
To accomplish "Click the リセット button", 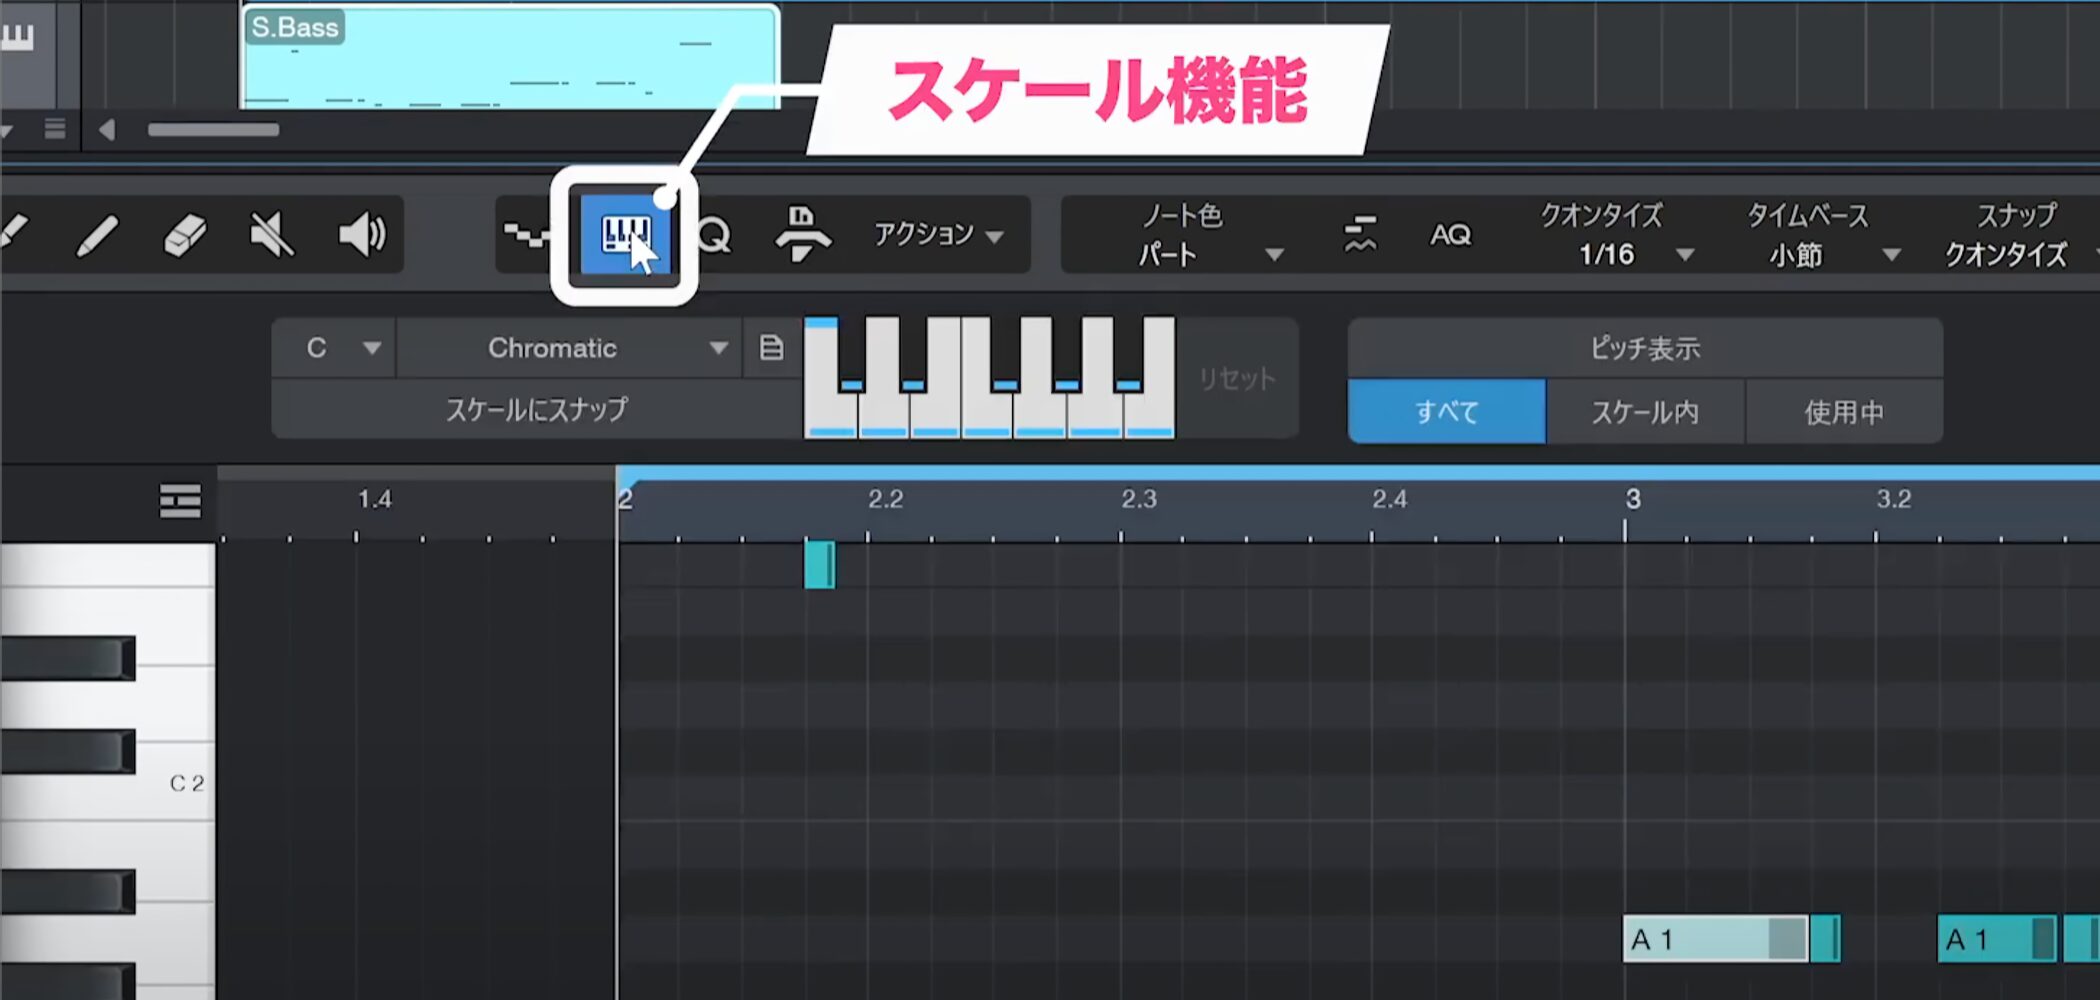I will 1237,379.
